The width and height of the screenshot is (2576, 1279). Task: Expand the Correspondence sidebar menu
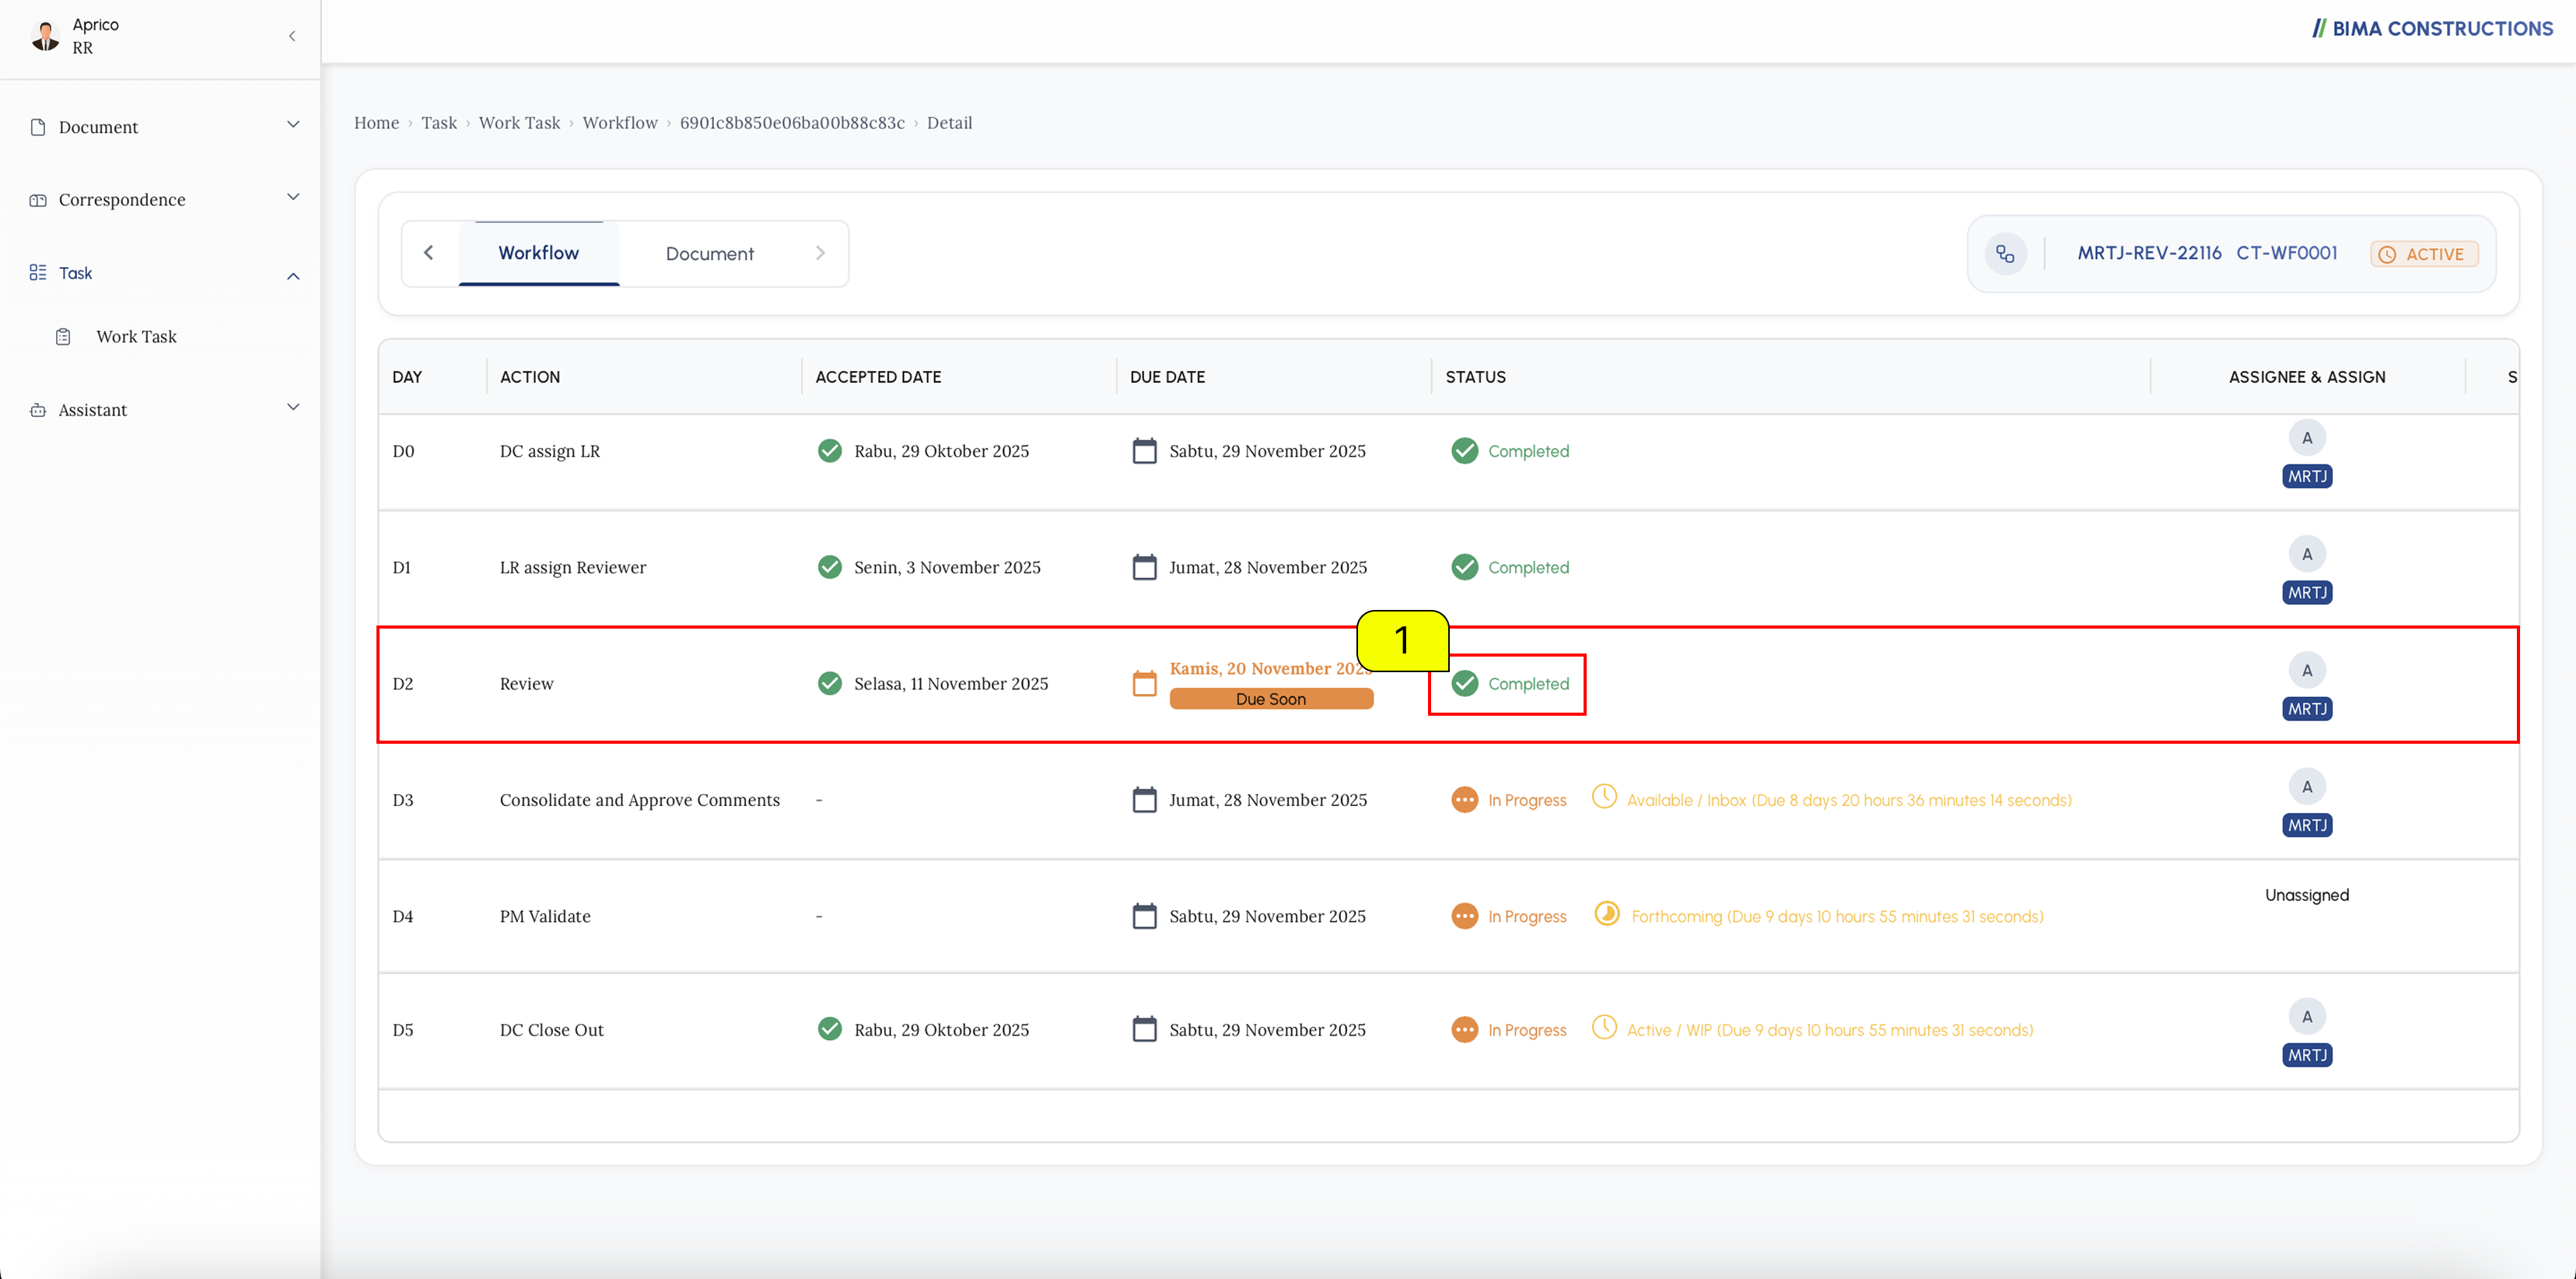coord(293,197)
